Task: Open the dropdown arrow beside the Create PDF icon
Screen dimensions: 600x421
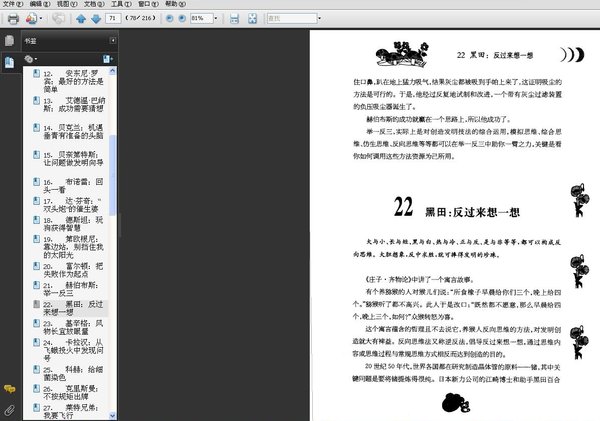Action: [41, 18]
